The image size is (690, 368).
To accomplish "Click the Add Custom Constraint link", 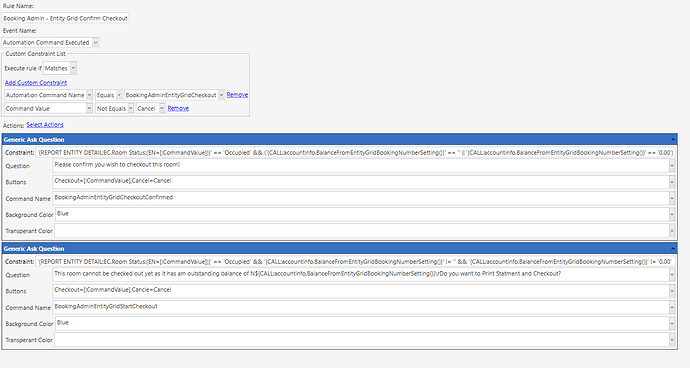I will 36,82.
